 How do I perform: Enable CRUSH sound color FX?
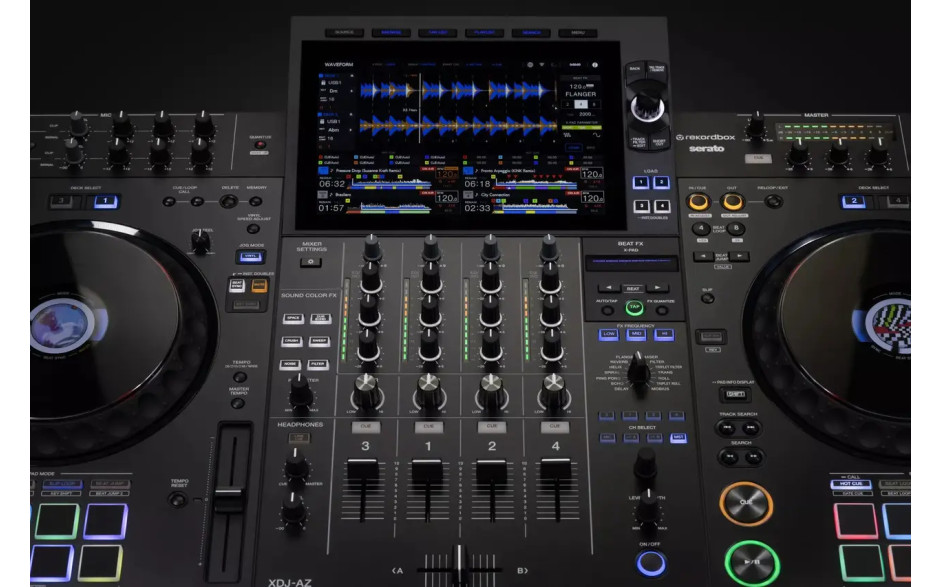[x=292, y=341]
